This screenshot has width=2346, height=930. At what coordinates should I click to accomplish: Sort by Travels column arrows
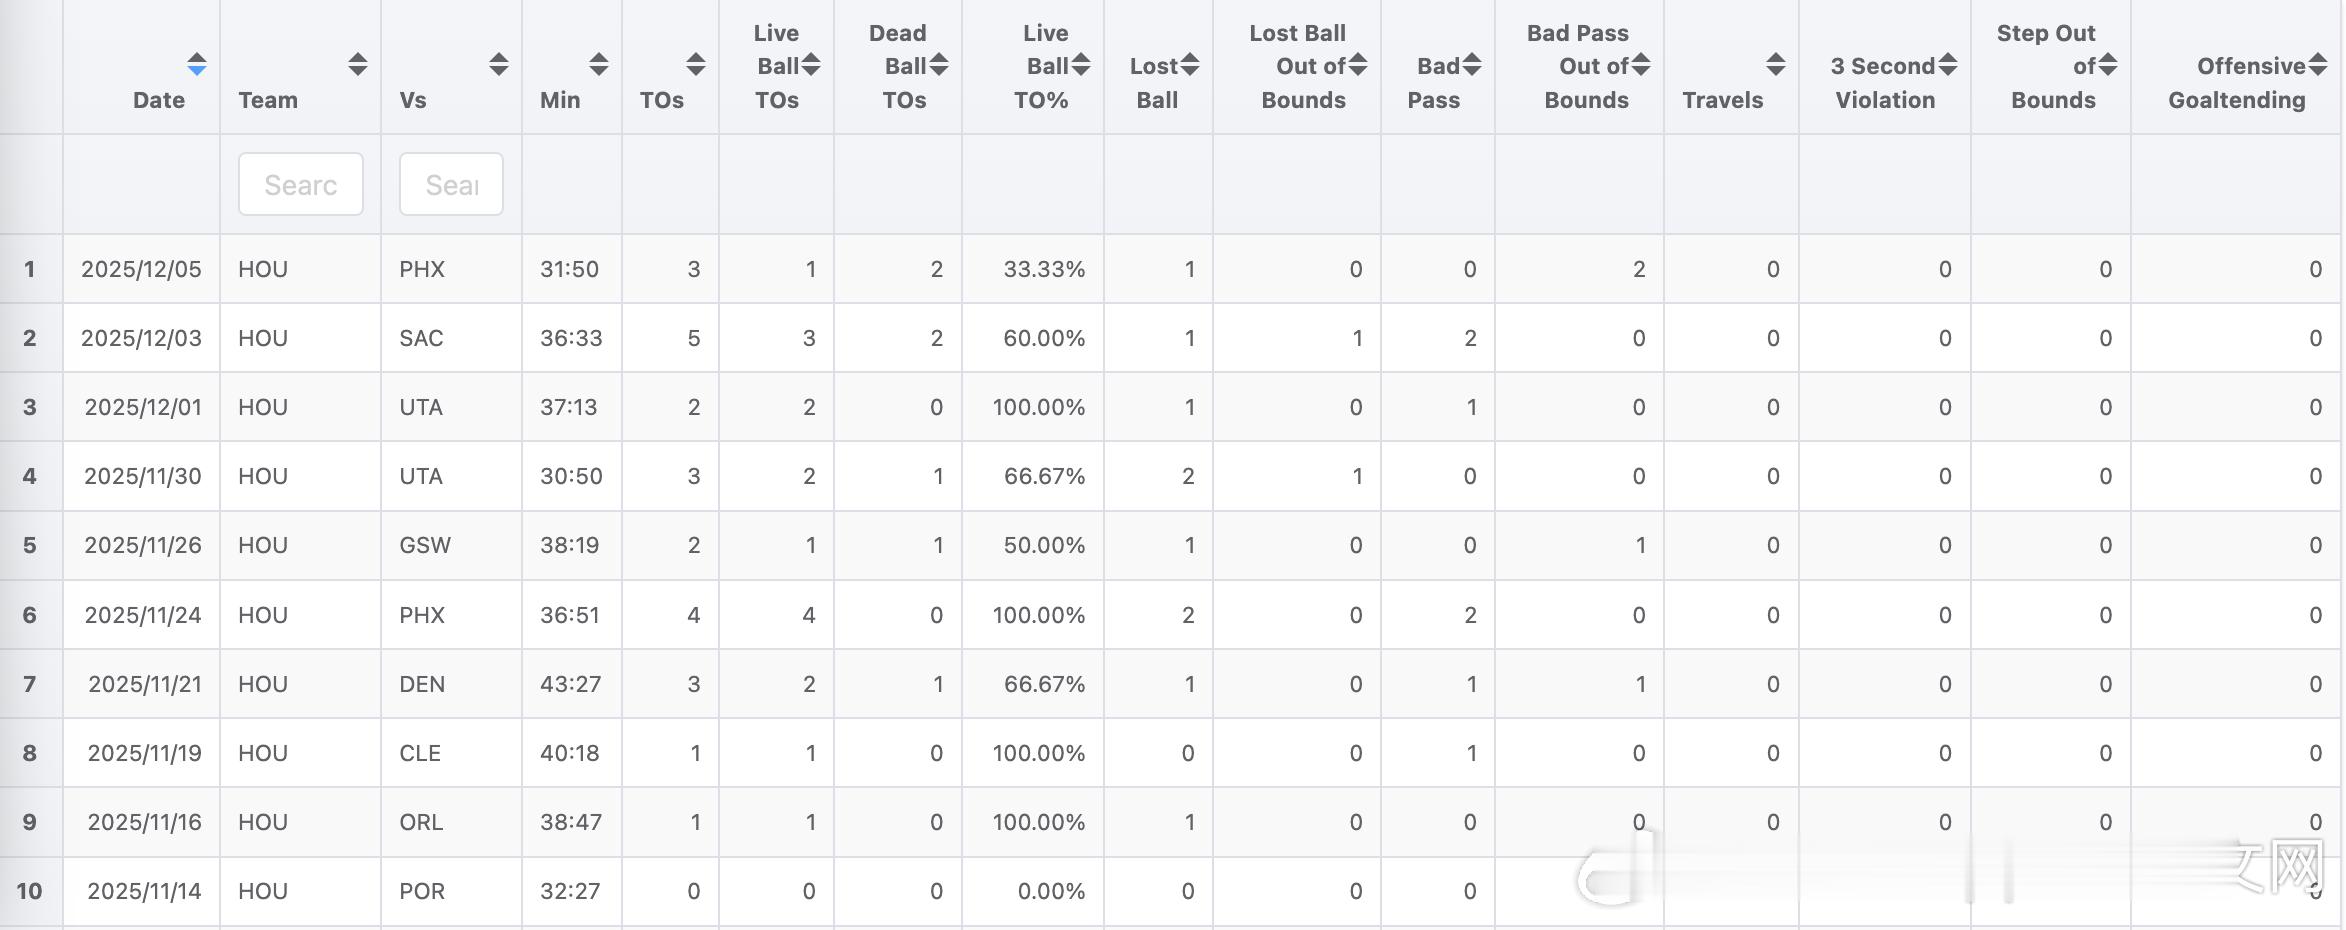coord(1775,65)
